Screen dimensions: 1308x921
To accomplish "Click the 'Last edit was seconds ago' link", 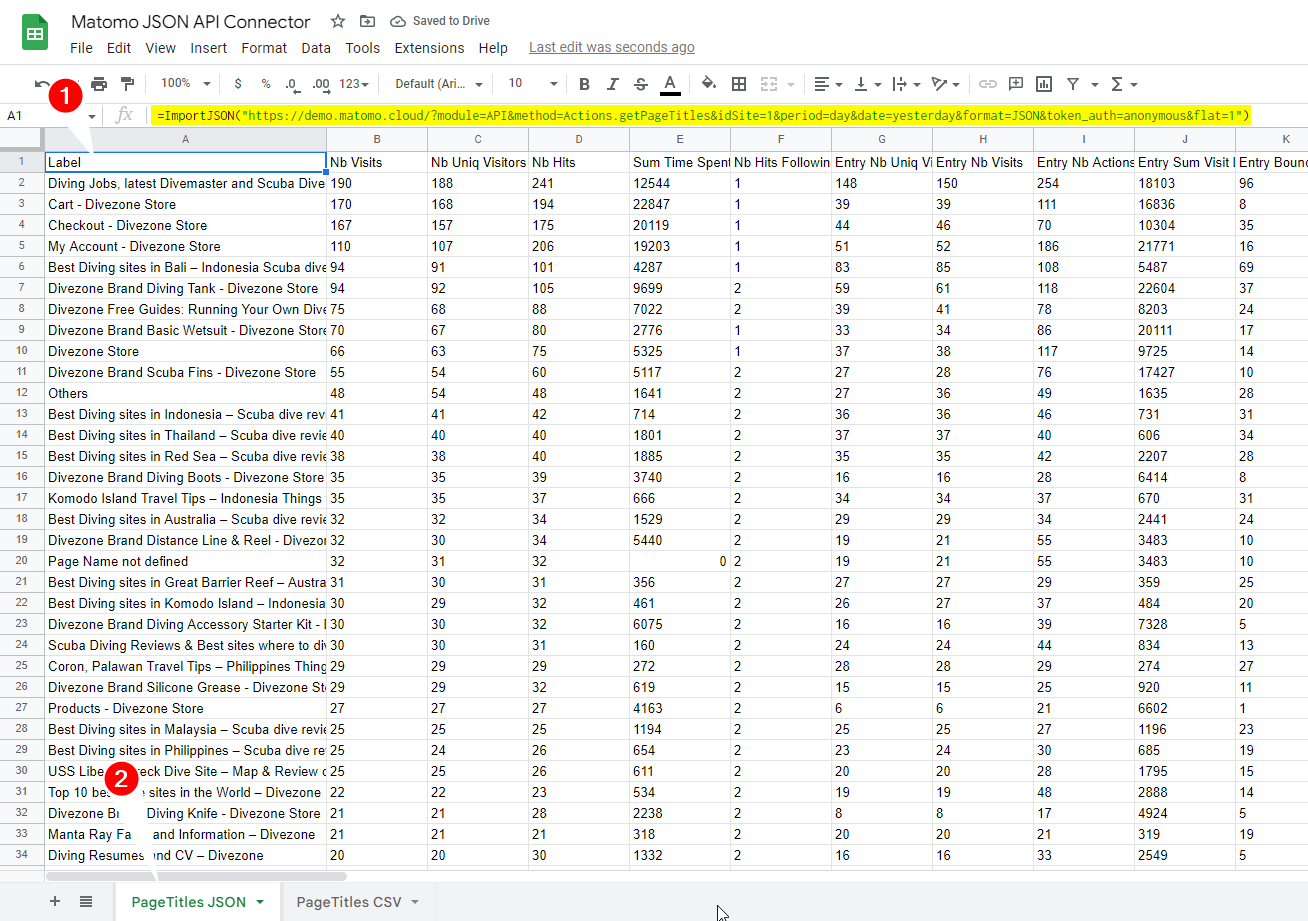I will point(612,47).
